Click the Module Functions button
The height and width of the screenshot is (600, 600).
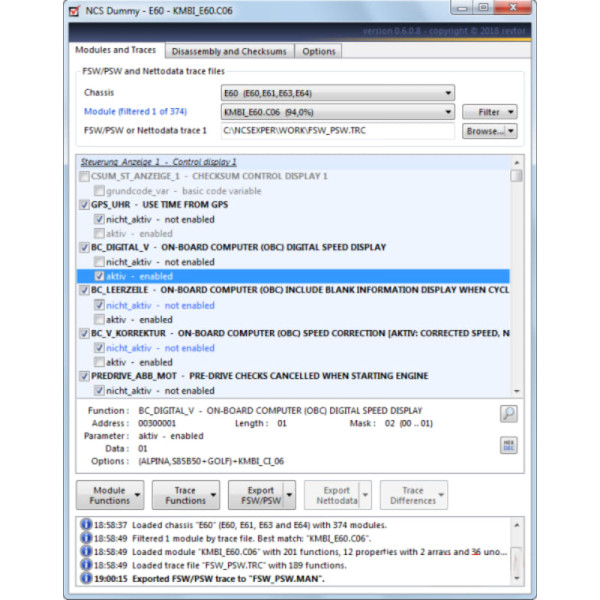click(x=109, y=495)
